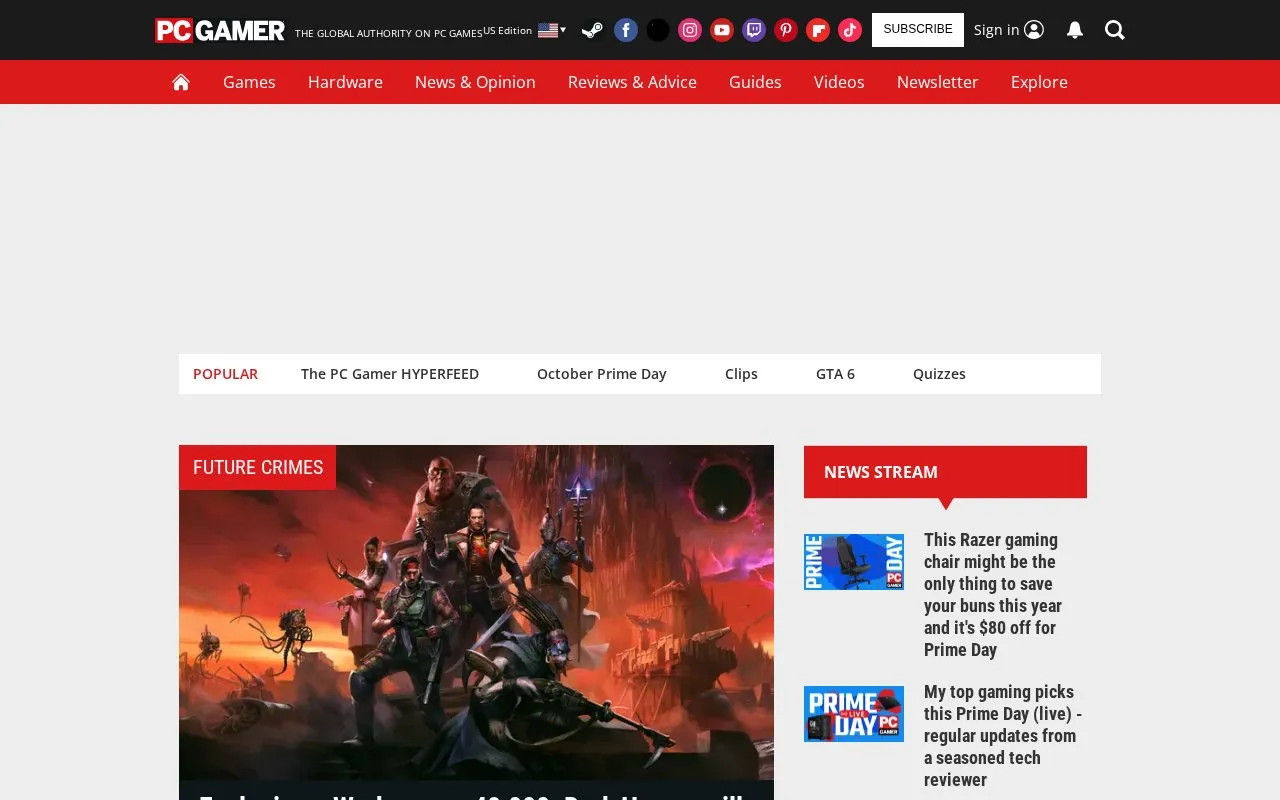The height and width of the screenshot is (800, 1280).
Task: Open notifications bell icon
Action: point(1075,30)
